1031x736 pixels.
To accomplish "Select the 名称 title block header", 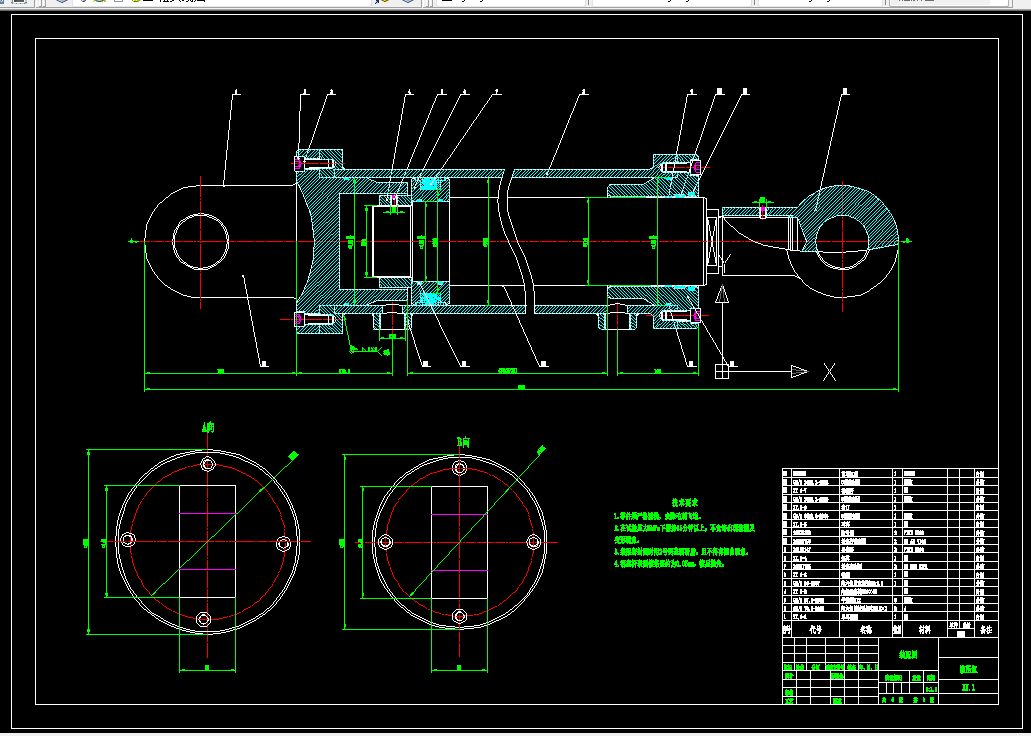I will tap(867, 630).
